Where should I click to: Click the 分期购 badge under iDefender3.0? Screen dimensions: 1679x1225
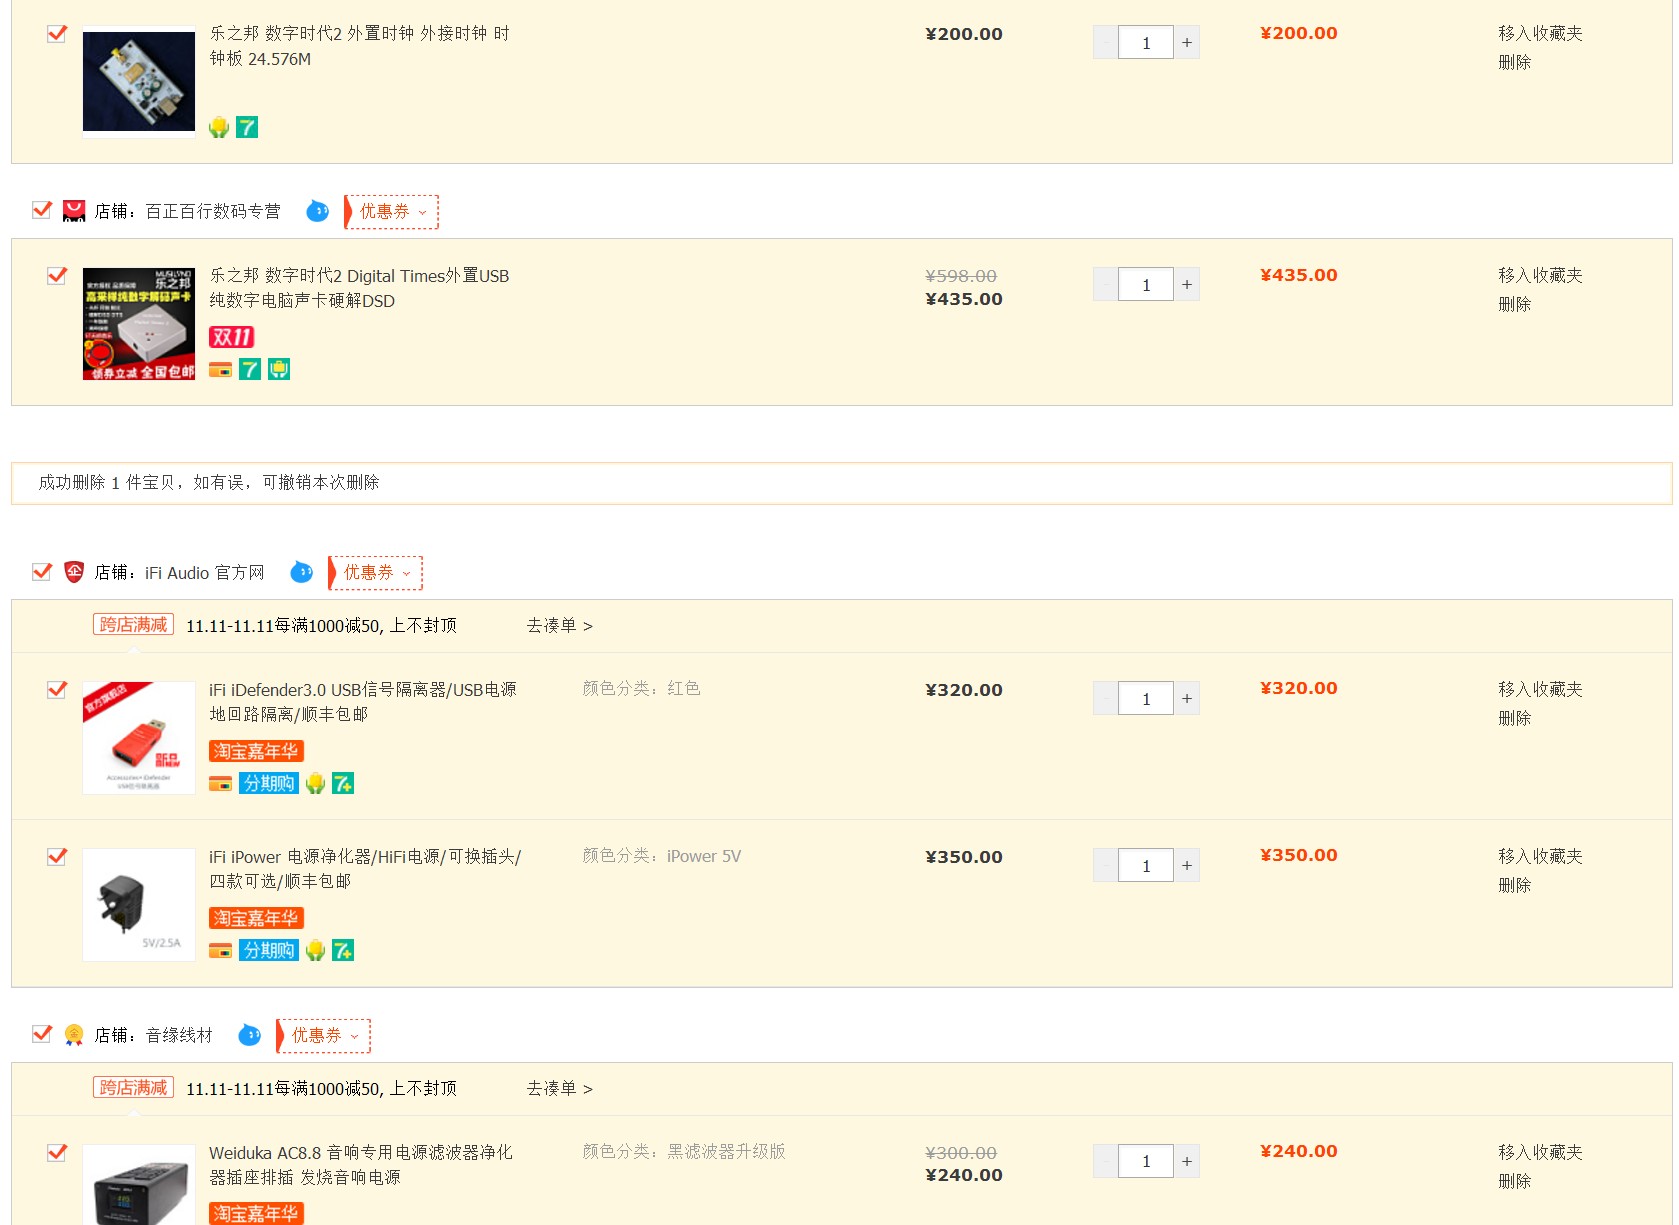click(269, 783)
